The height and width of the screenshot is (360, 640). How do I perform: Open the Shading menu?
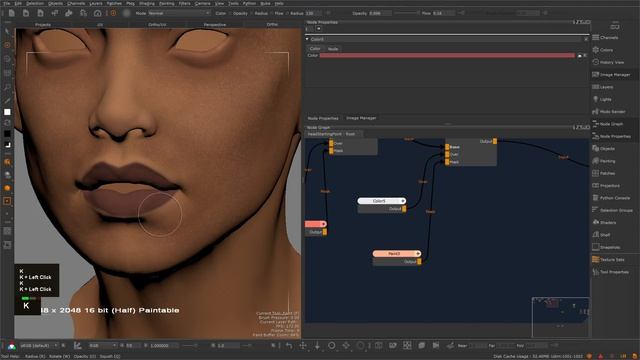(x=147, y=3)
